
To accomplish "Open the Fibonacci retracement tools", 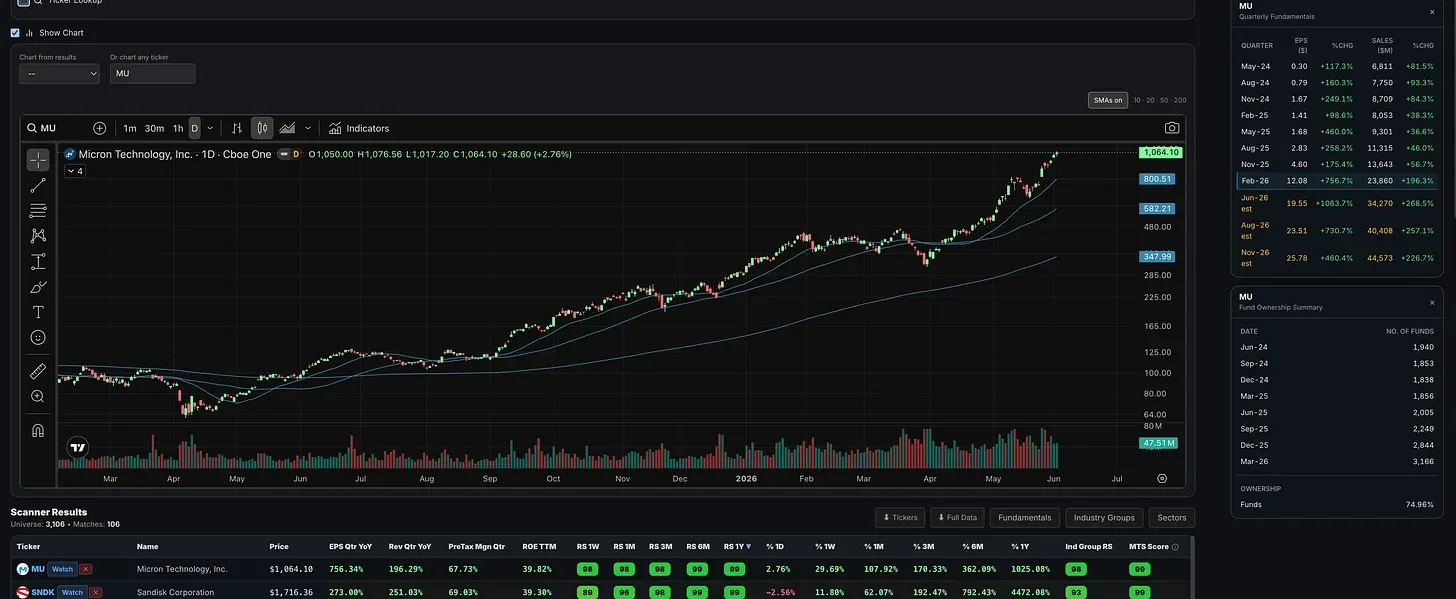I will tap(38, 210).
